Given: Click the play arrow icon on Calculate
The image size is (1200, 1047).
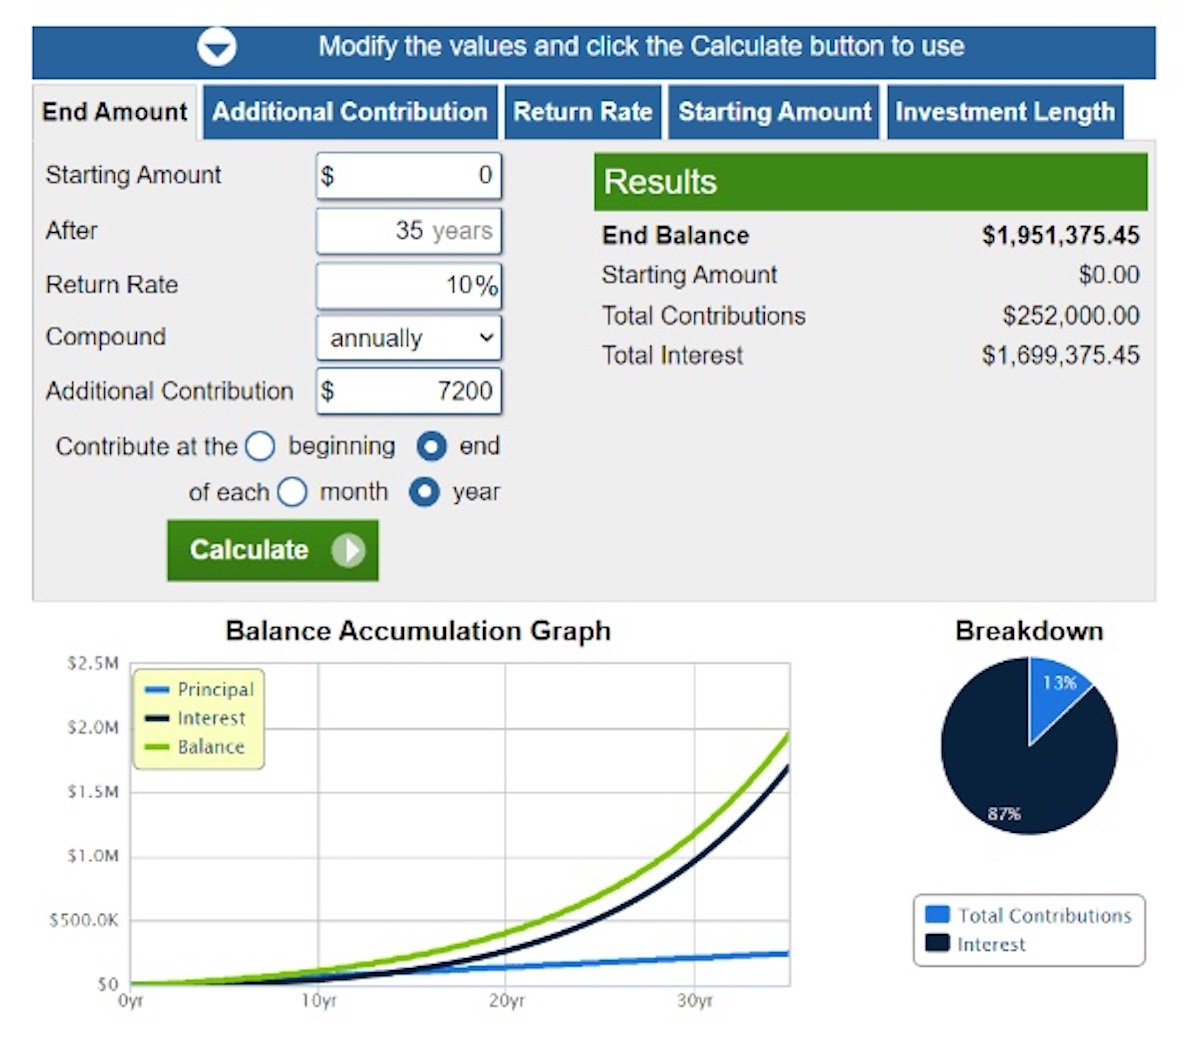Looking at the screenshot, I should (x=348, y=550).
